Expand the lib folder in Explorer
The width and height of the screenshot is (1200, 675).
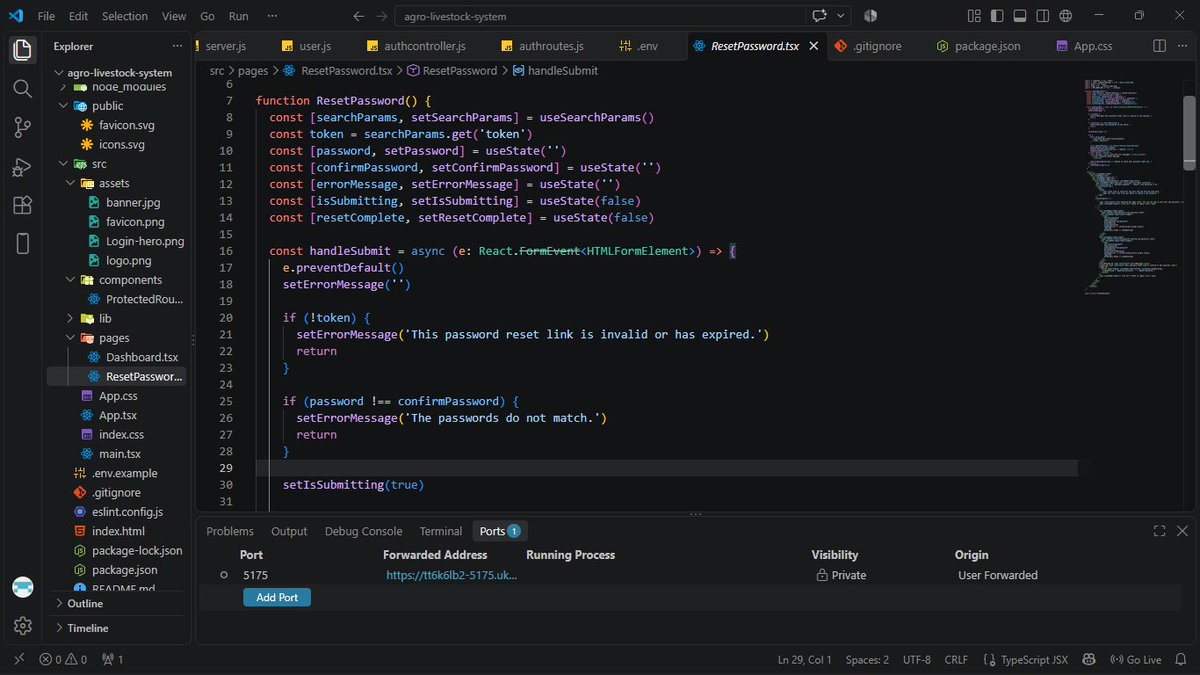tap(105, 319)
